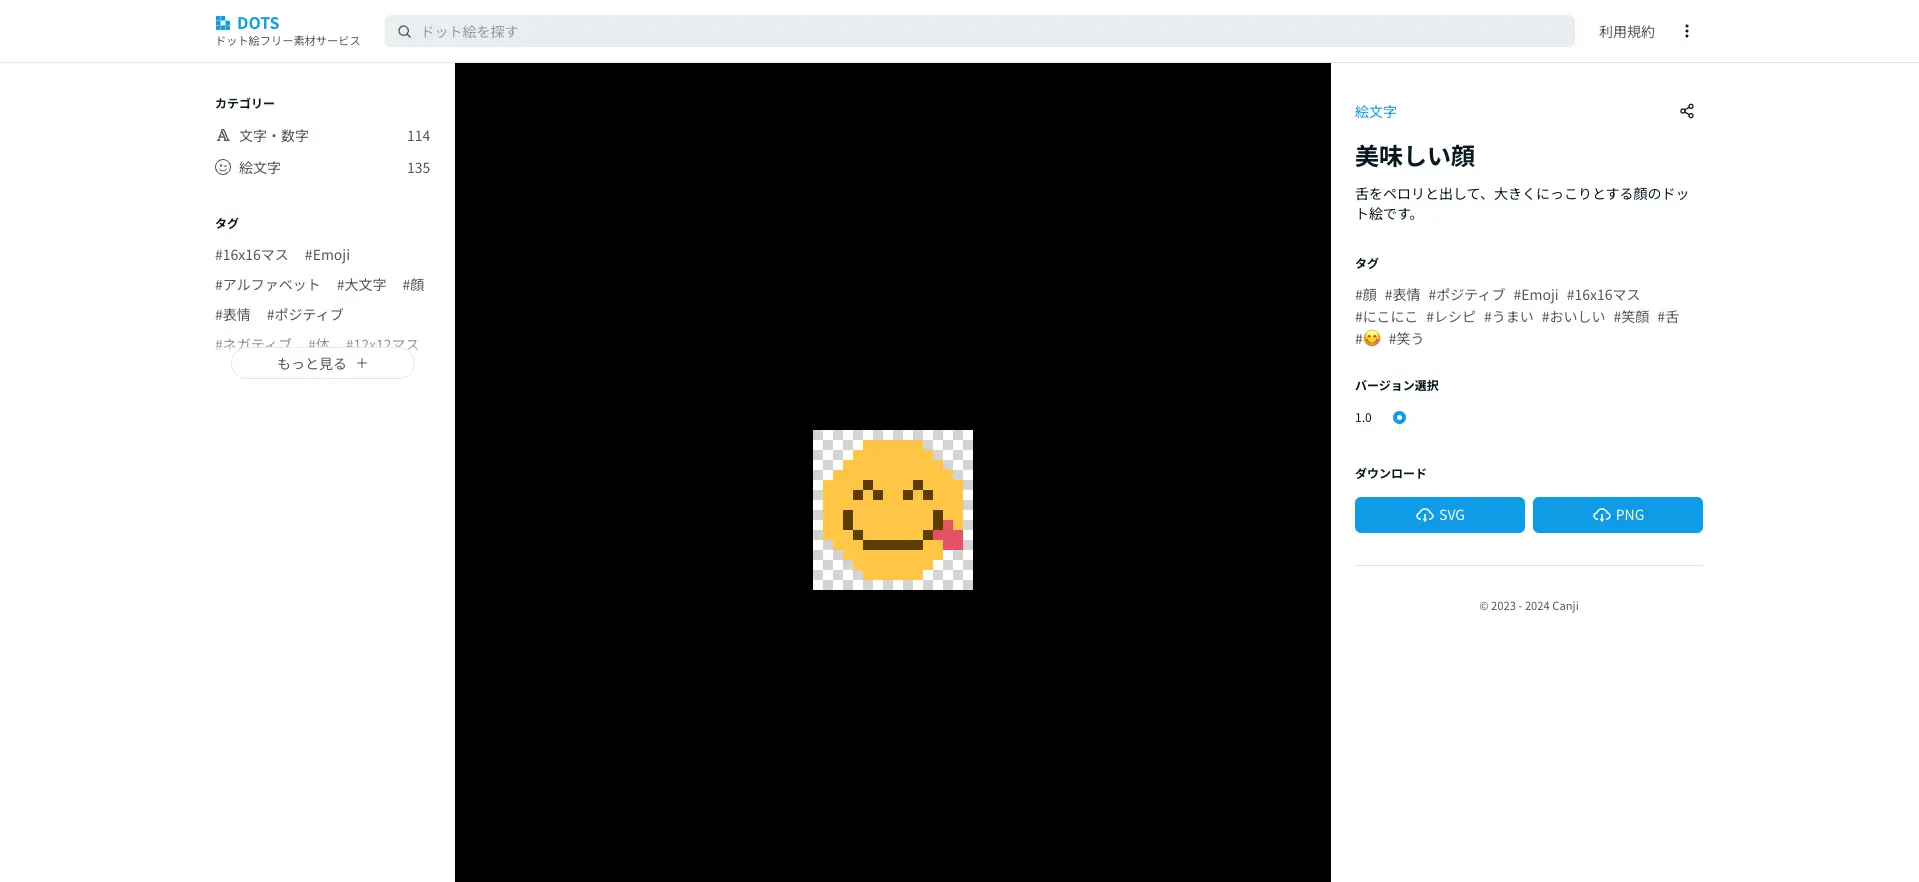Image resolution: width=1919 pixels, height=882 pixels.
Task: Click the 135 count beside 絵文字
Action: (x=418, y=168)
